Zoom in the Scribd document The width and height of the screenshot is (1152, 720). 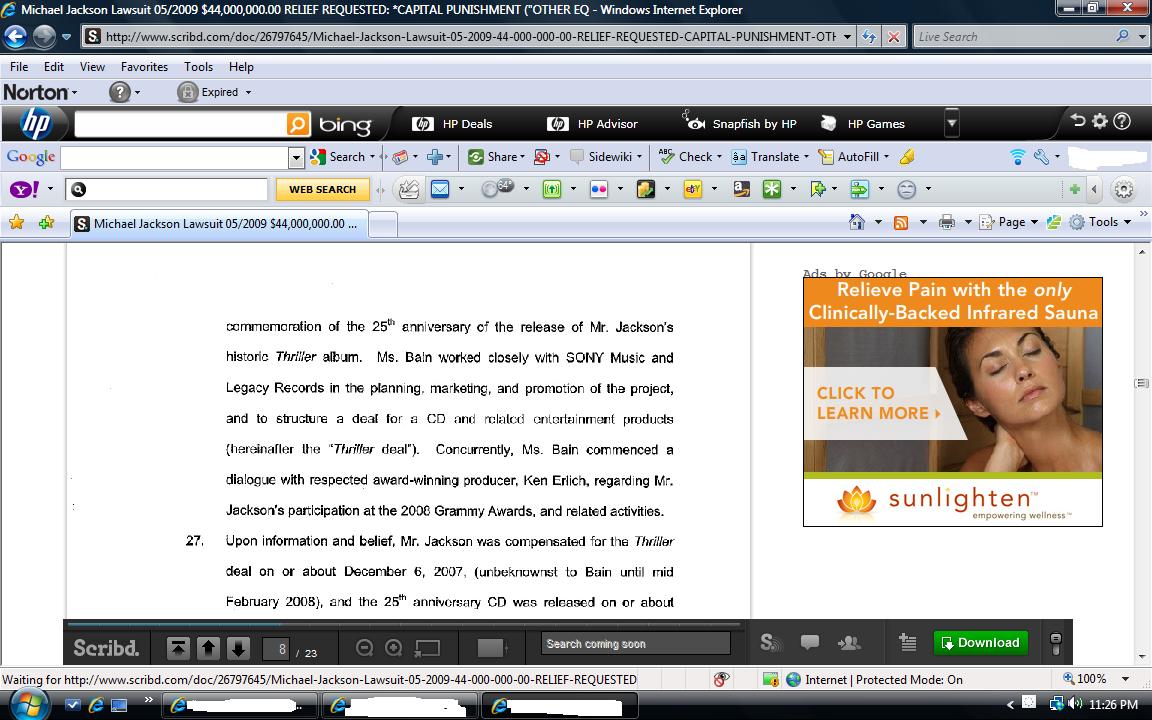pos(394,648)
